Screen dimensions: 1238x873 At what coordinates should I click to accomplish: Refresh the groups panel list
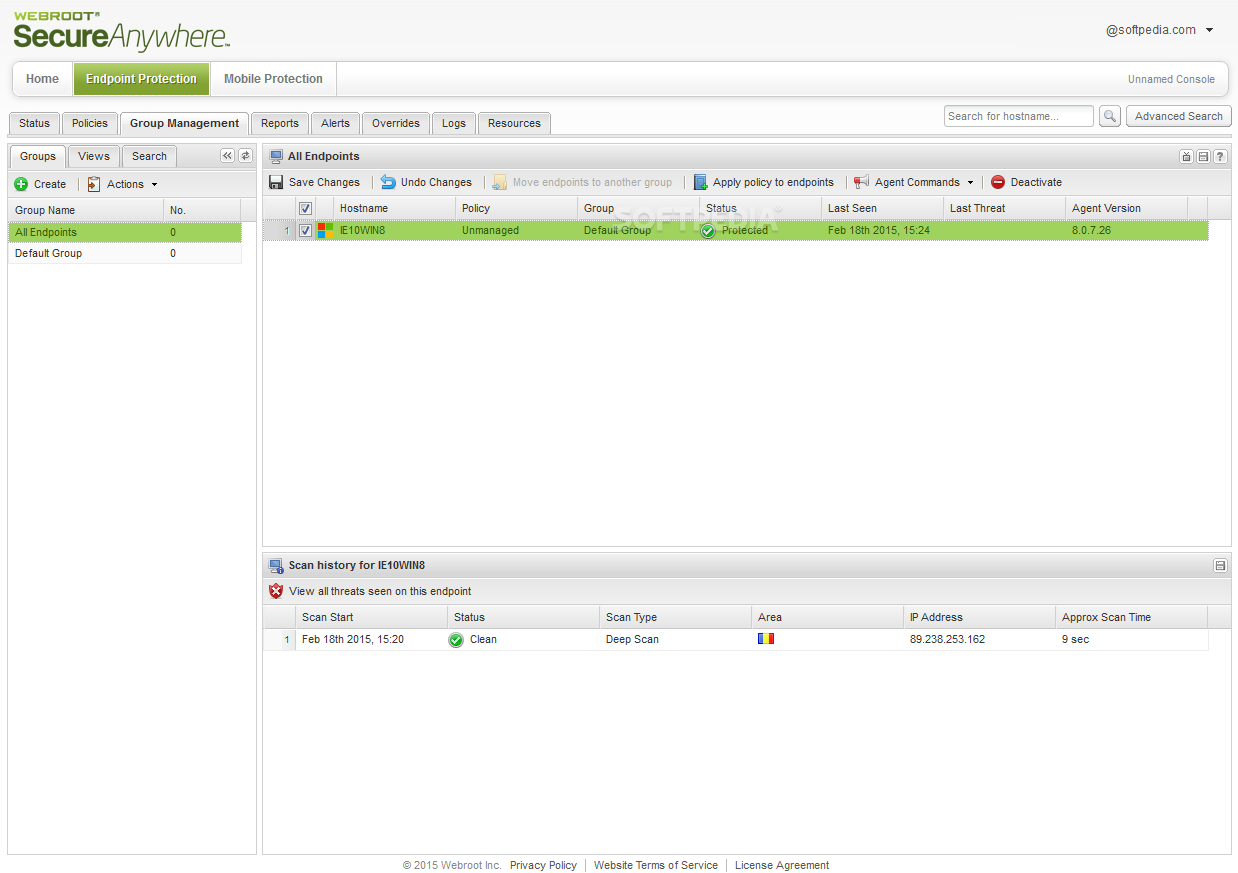[245, 155]
